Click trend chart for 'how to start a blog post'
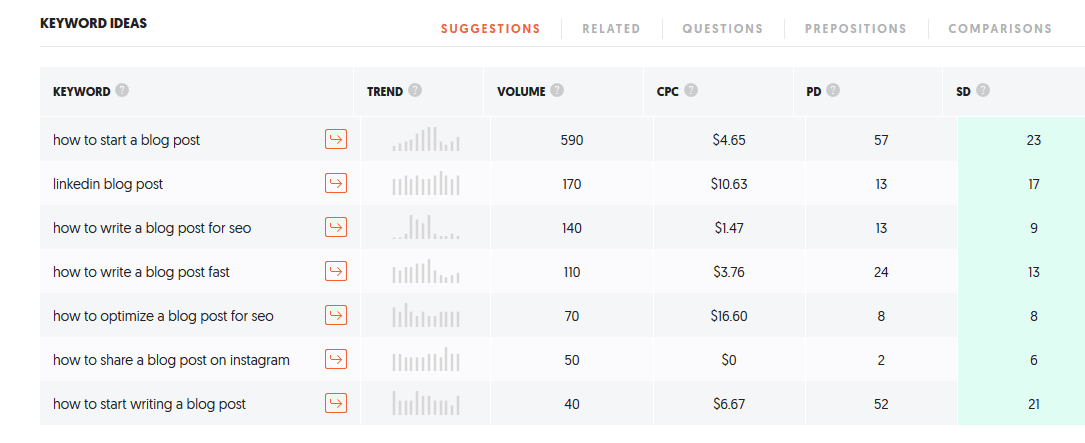The height and width of the screenshot is (443, 1085). tap(426, 140)
